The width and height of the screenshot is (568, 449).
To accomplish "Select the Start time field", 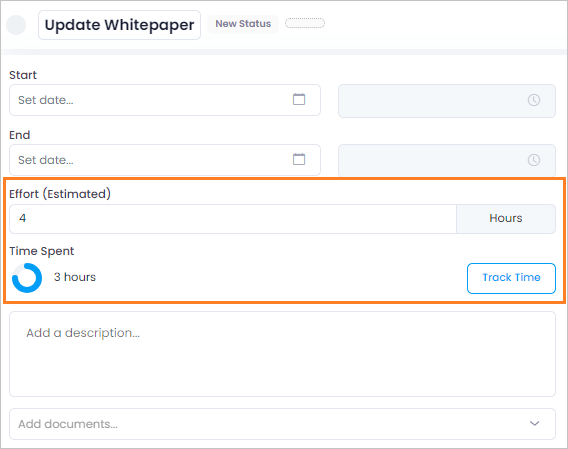I will coord(447,101).
